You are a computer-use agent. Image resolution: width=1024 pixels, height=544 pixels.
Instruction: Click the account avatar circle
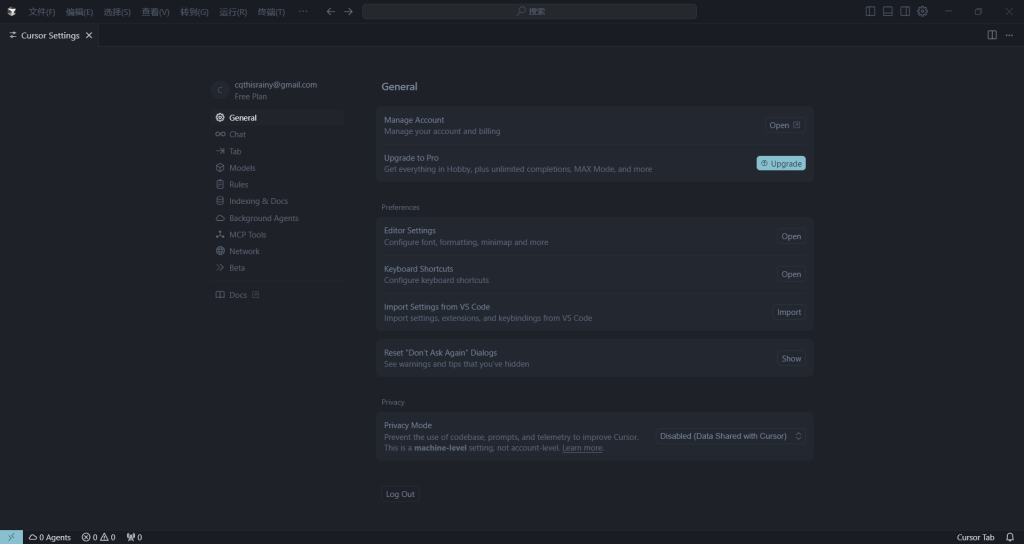220,90
